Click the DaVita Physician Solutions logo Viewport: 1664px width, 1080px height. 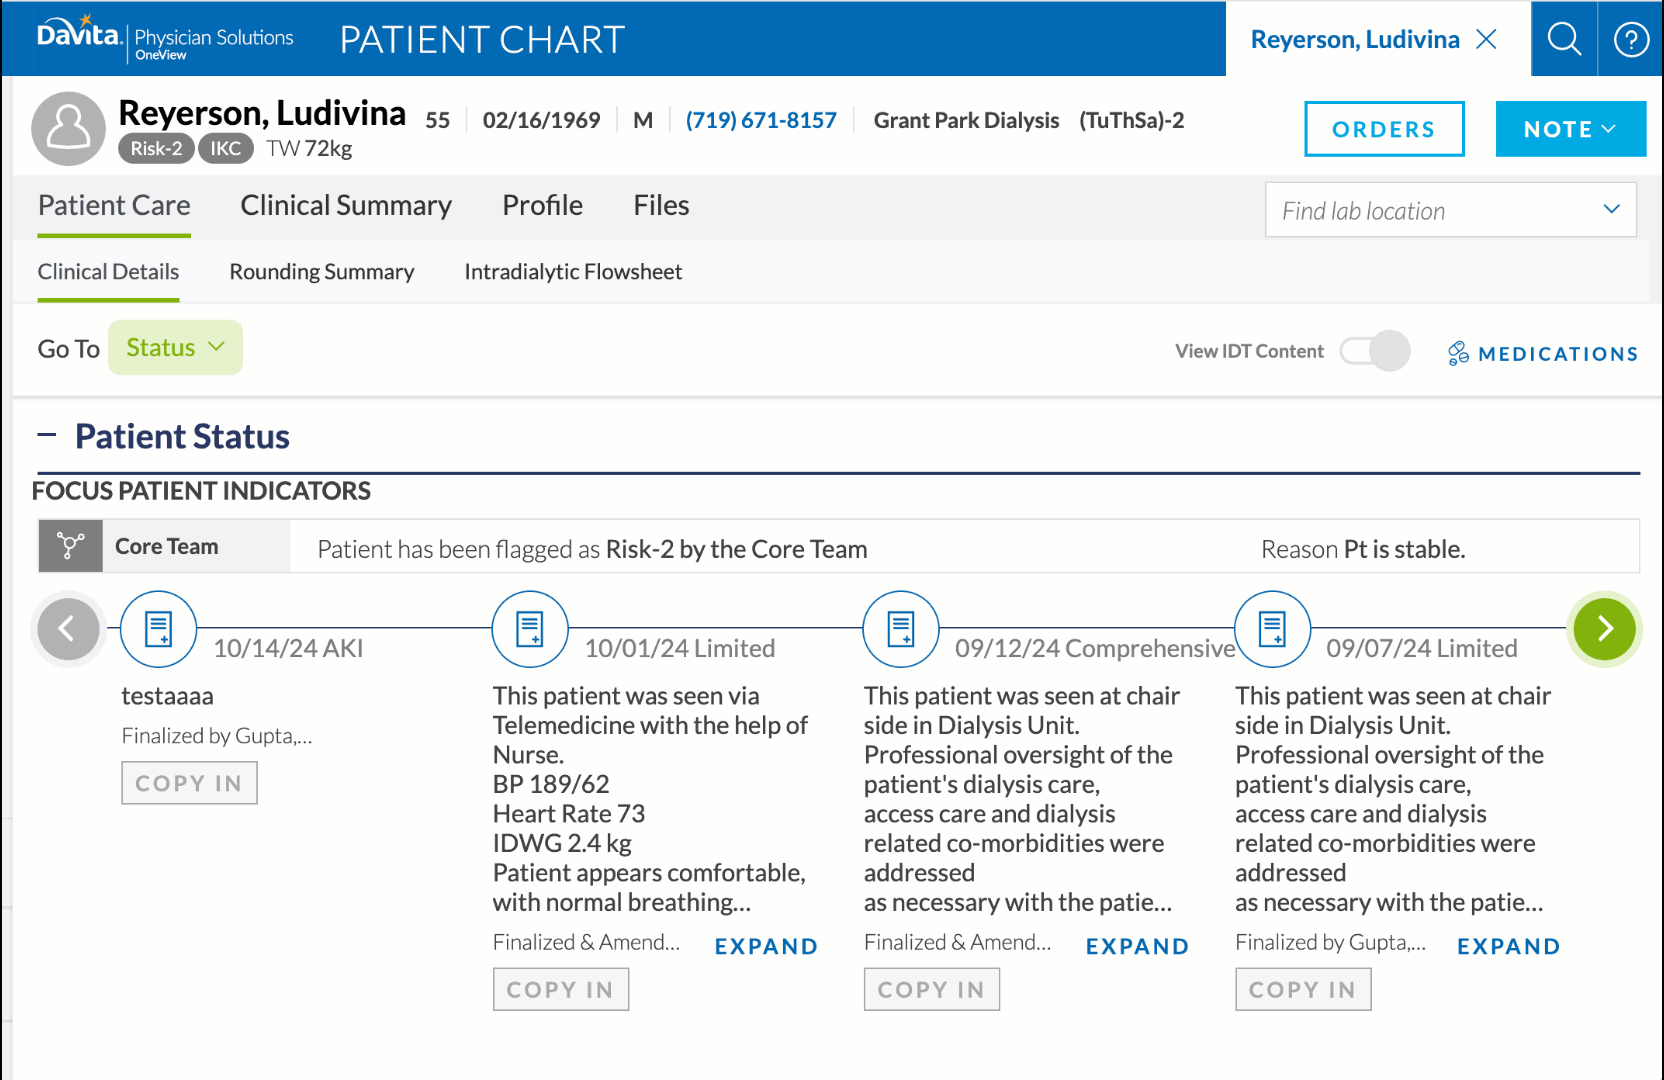tap(165, 39)
